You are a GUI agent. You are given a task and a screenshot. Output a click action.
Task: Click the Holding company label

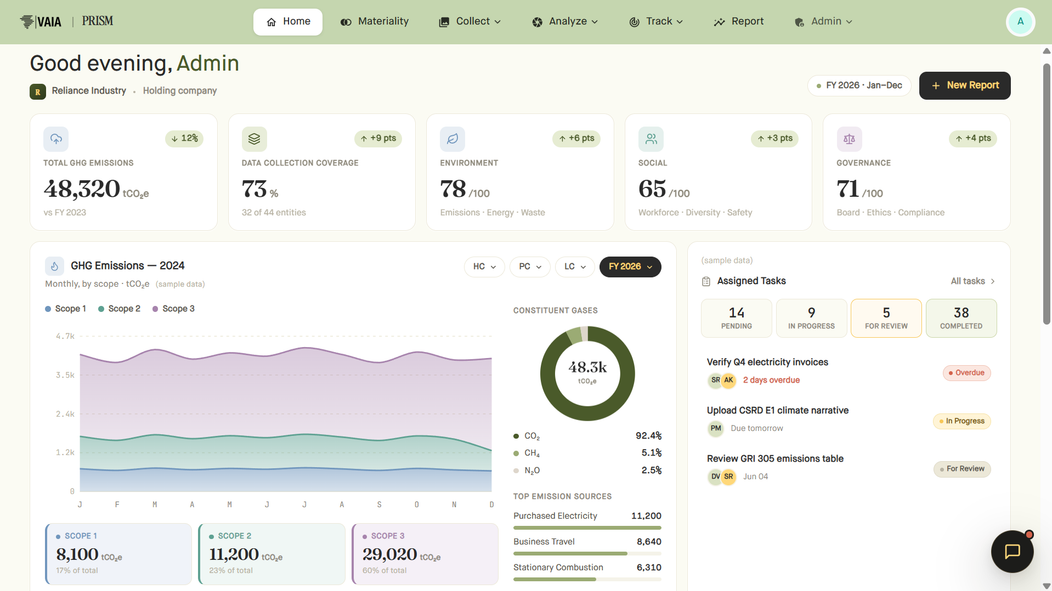[180, 91]
